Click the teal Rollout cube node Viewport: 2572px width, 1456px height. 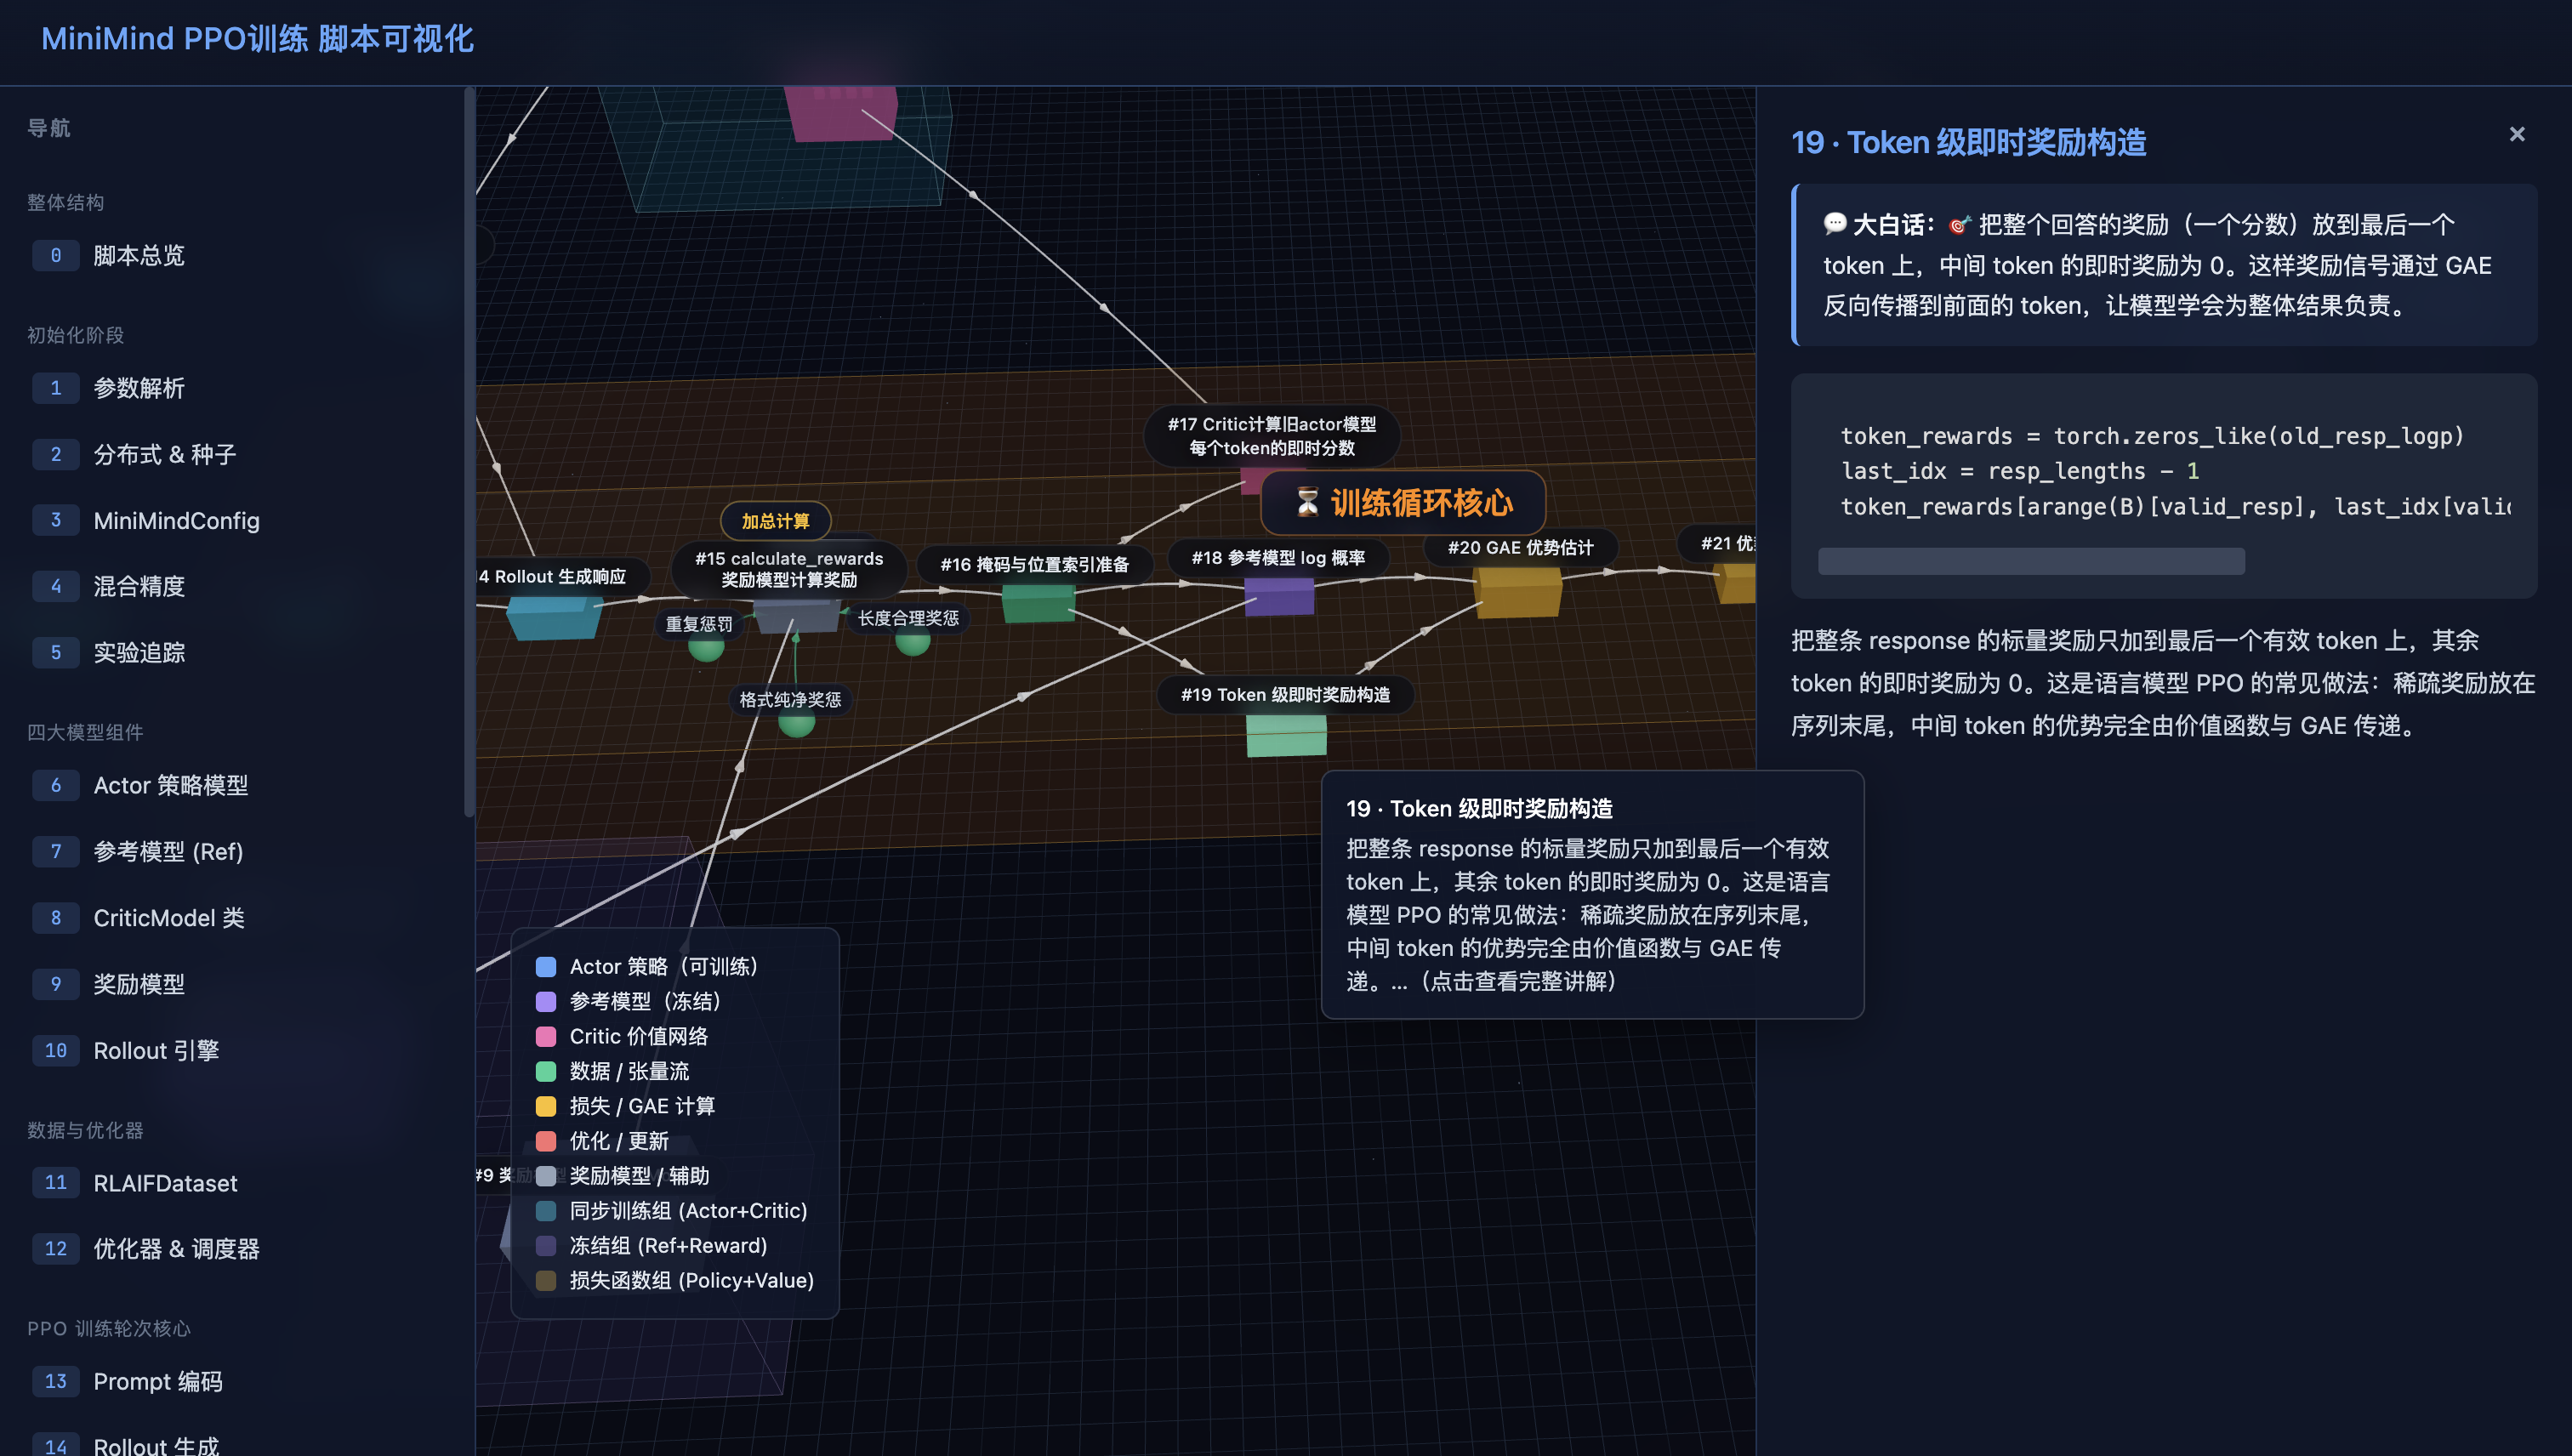(554, 617)
